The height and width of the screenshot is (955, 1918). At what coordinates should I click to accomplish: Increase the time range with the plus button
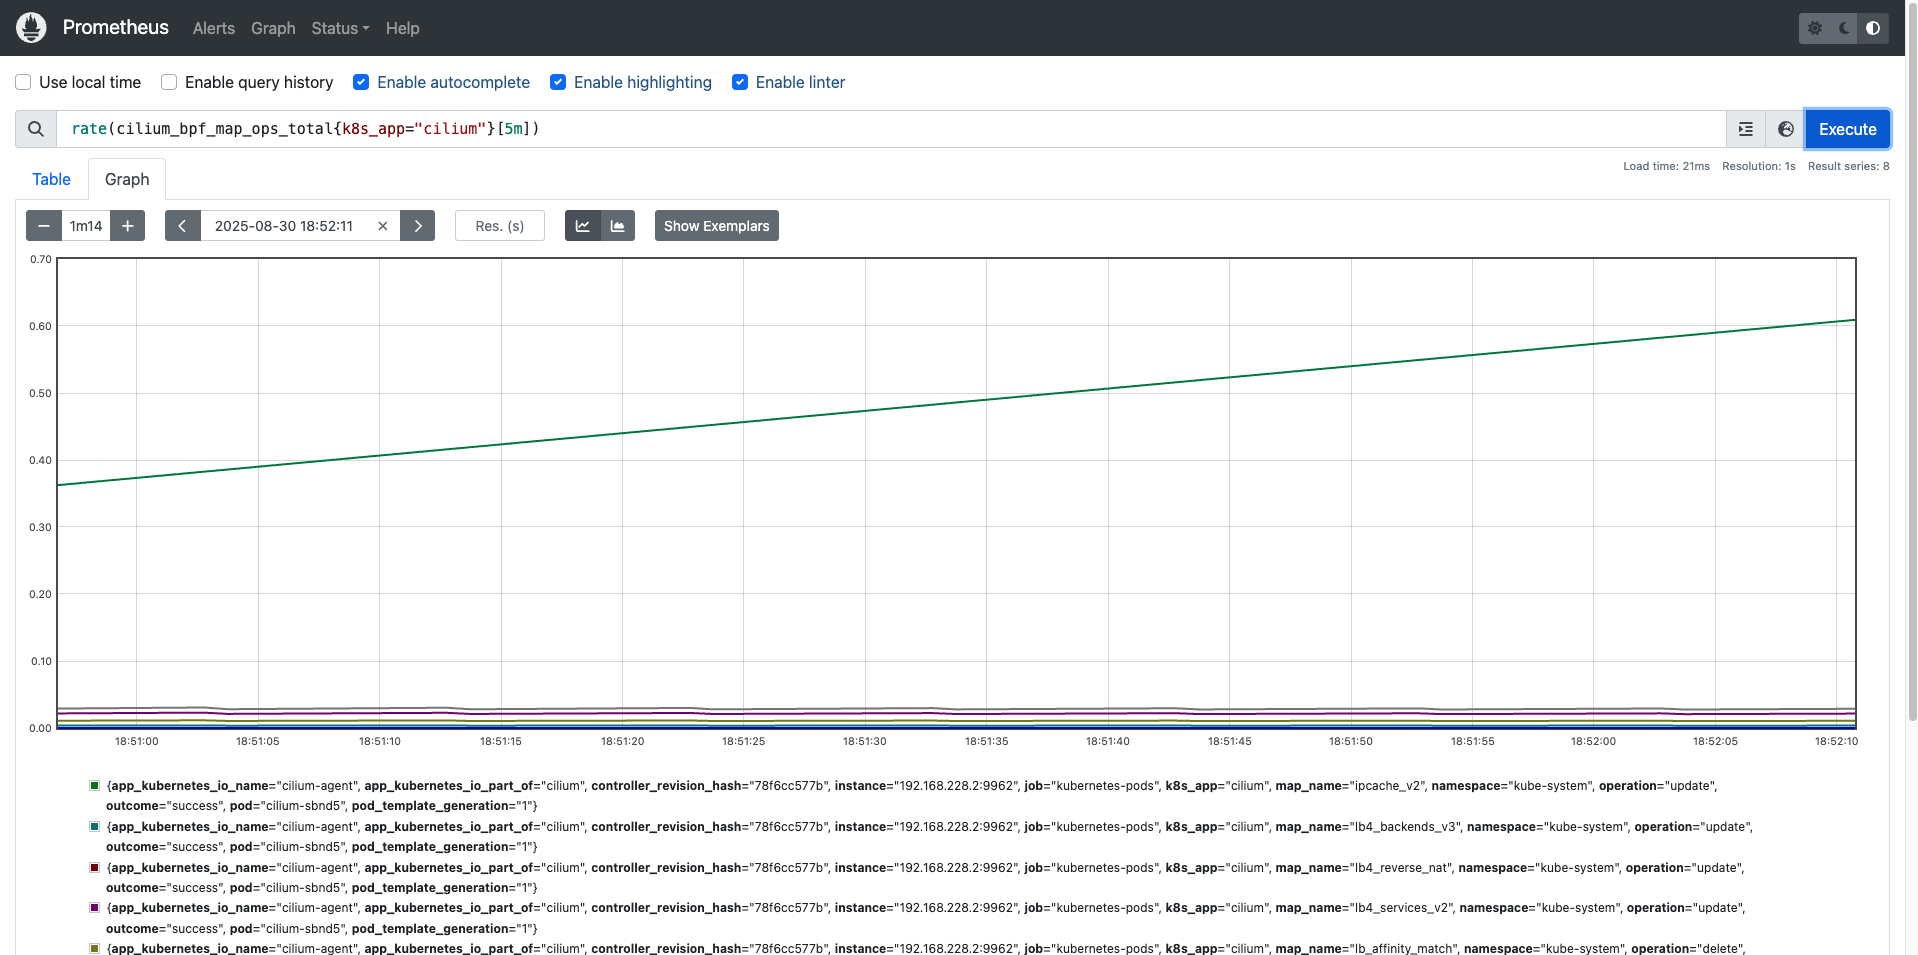coord(128,226)
